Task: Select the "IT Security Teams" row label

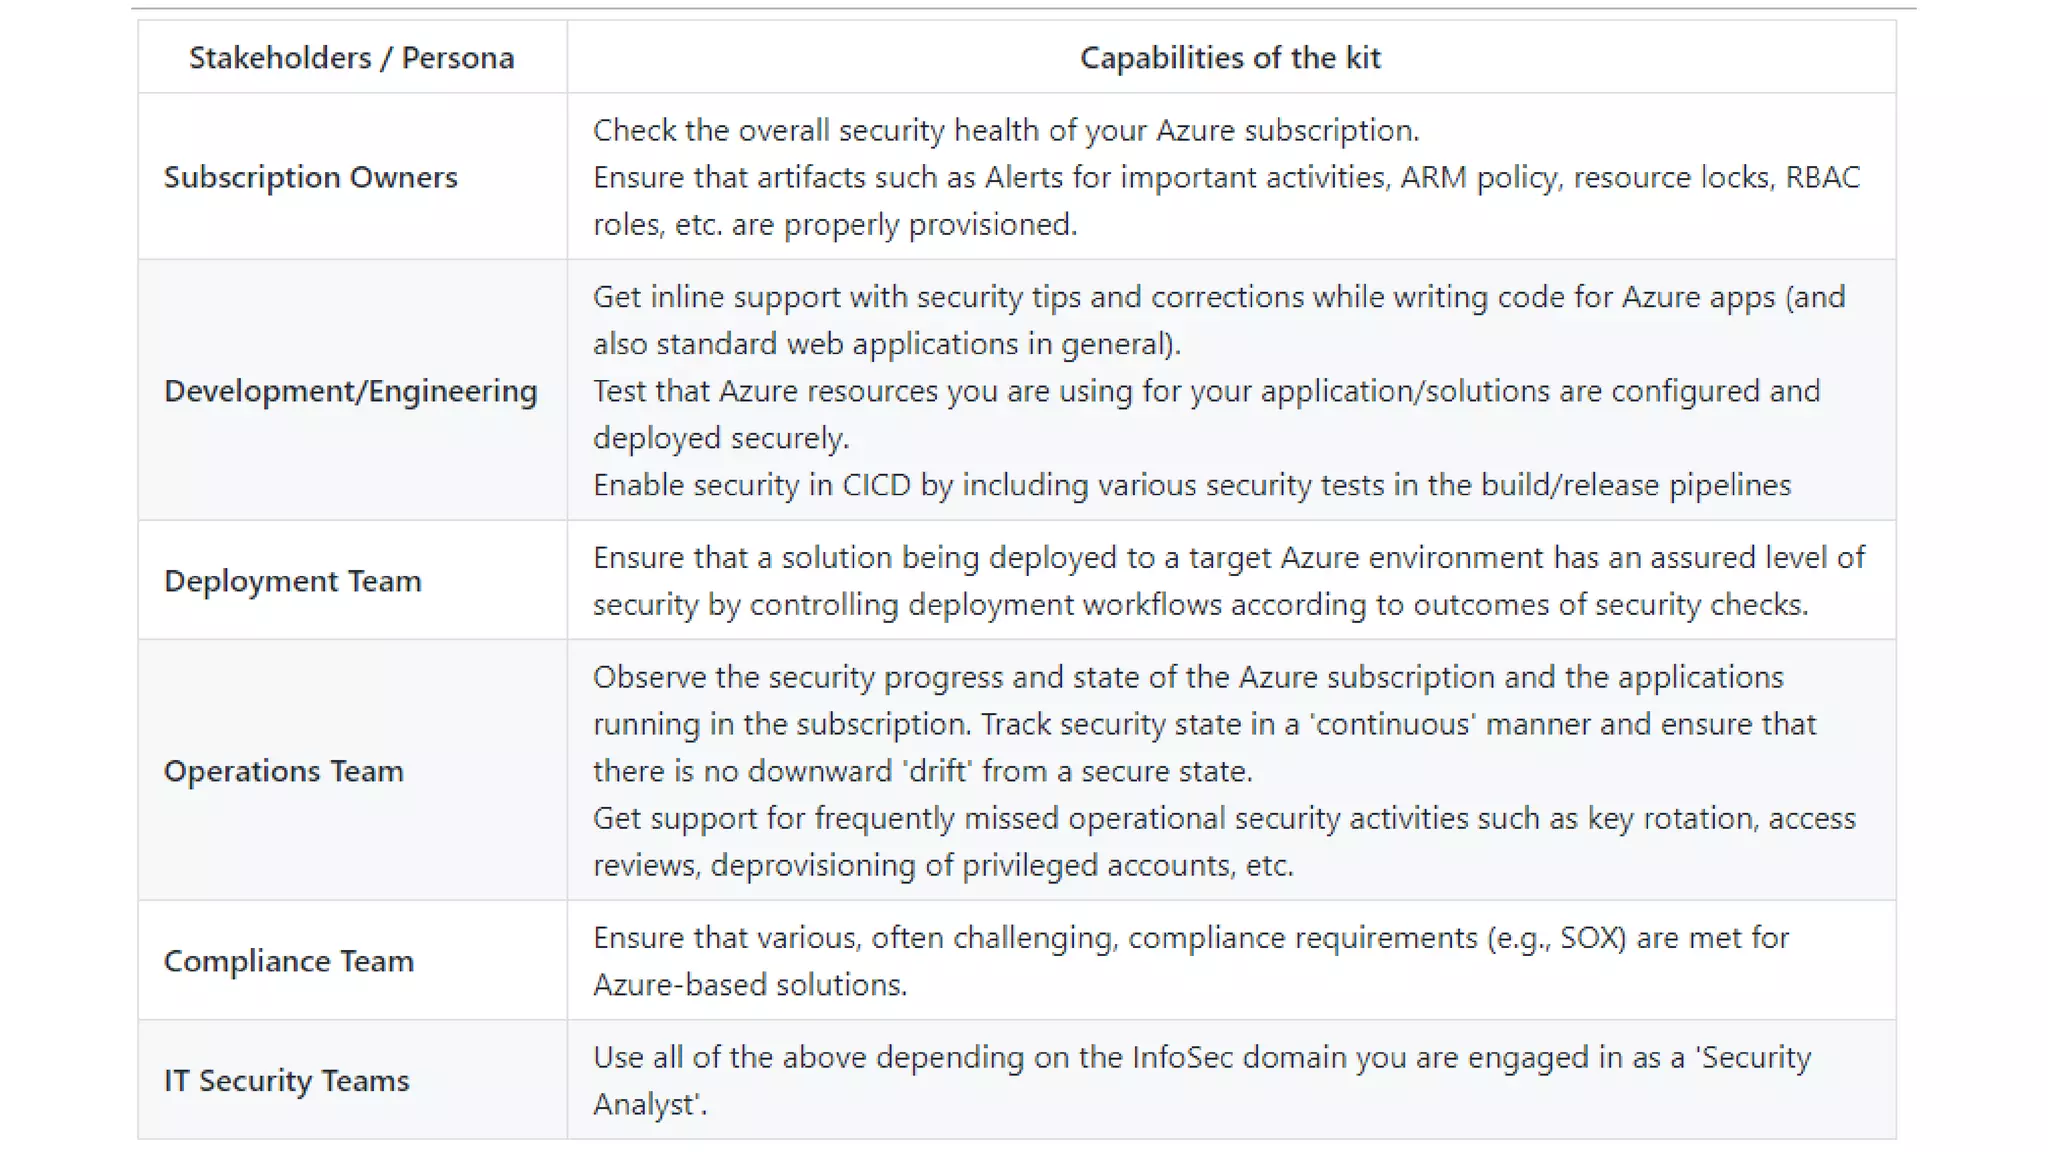Action: click(286, 1081)
